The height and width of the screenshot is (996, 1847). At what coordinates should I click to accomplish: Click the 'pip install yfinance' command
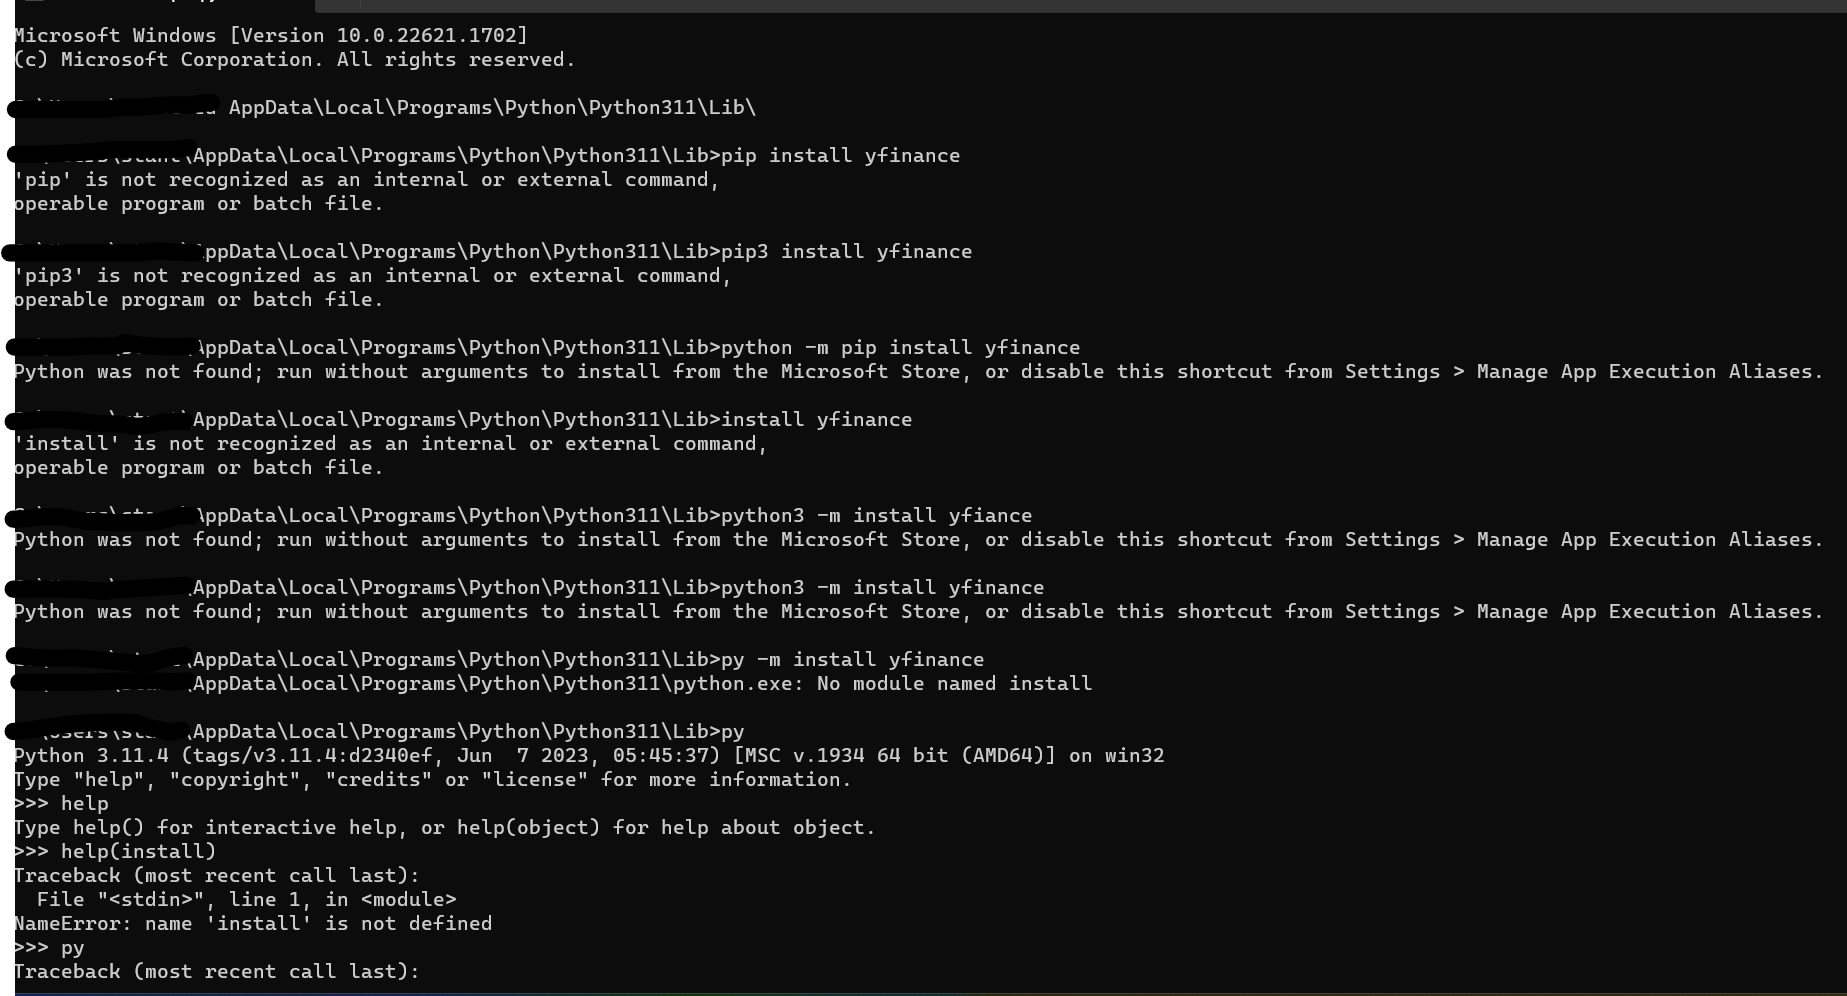click(x=840, y=156)
